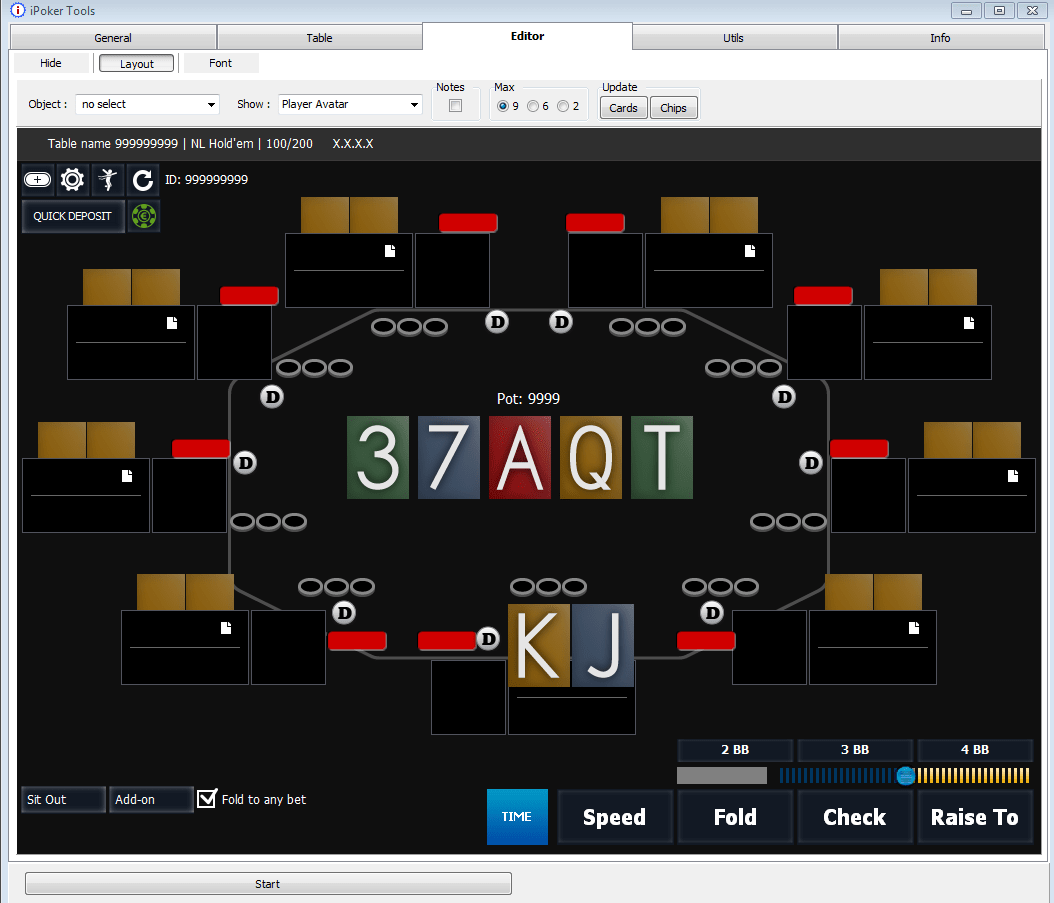The height and width of the screenshot is (903, 1054).
Task: Click the Start button
Action: 268,884
